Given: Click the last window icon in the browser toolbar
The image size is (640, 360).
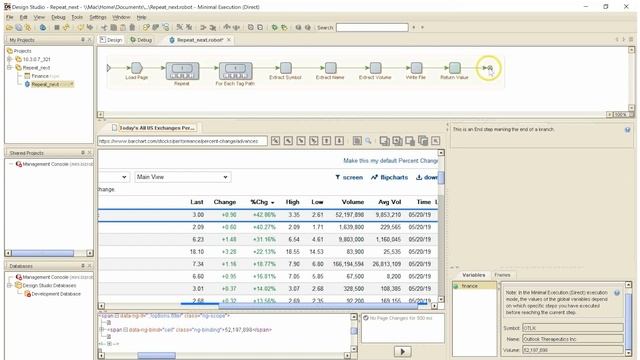Looking at the screenshot, I should click(x=436, y=141).
